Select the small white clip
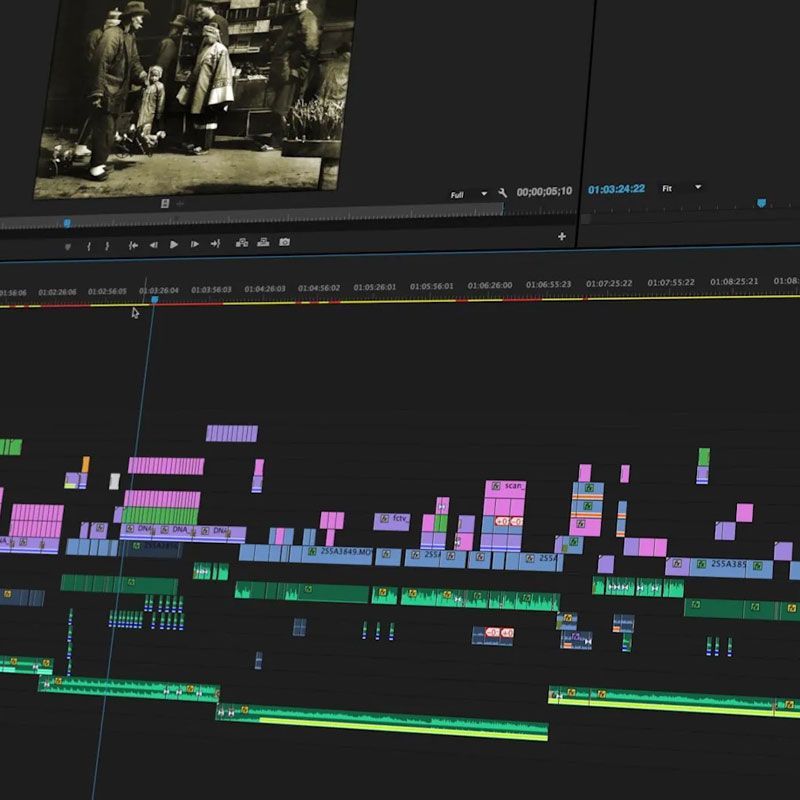Viewport: 800px width, 800px height. click(115, 481)
